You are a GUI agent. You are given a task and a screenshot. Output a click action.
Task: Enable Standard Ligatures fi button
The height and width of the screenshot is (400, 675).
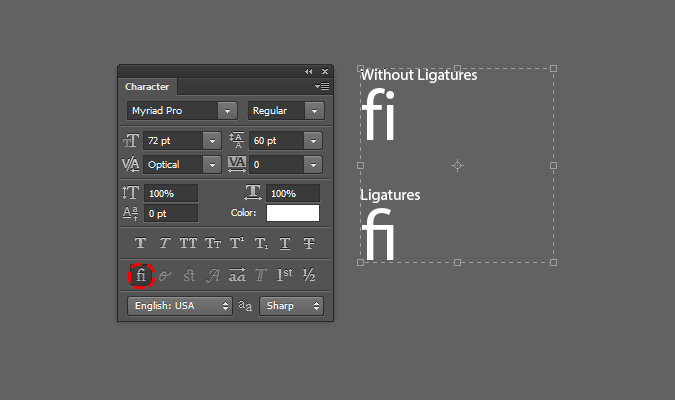tap(141, 275)
